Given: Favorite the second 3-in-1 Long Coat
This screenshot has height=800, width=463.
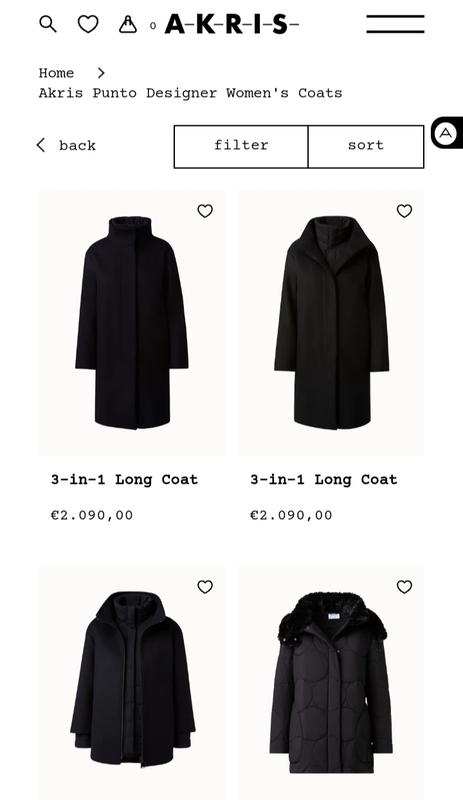Looking at the screenshot, I should pyautogui.click(x=404, y=211).
